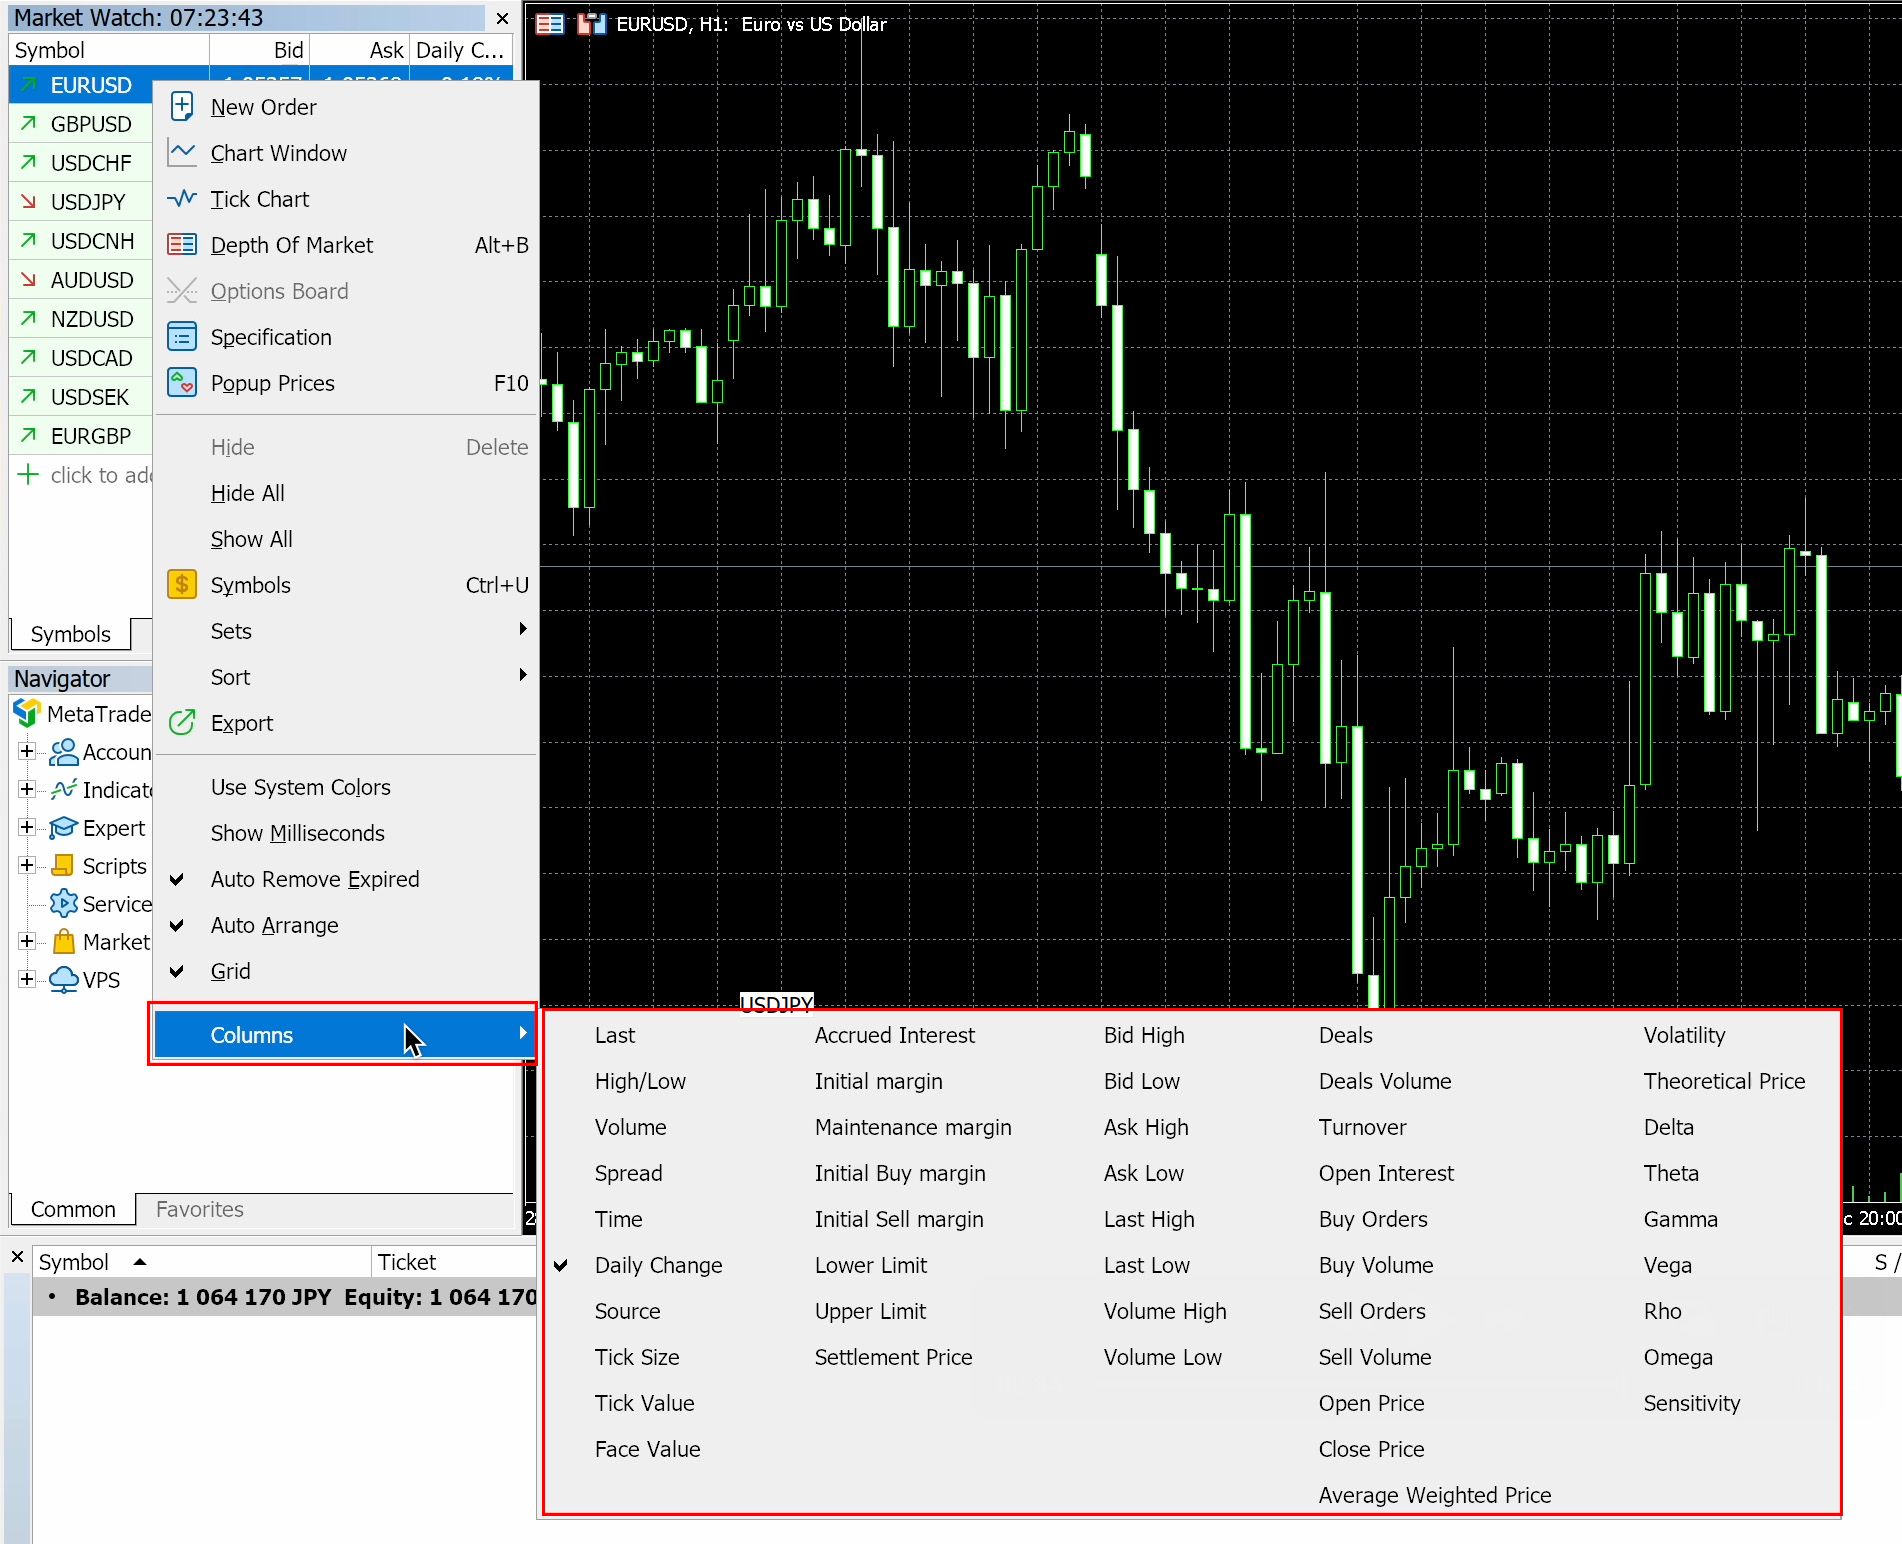Image resolution: width=1902 pixels, height=1544 pixels.
Task: Select GBPUSD row in Market Watch
Action: click(x=90, y=124)
